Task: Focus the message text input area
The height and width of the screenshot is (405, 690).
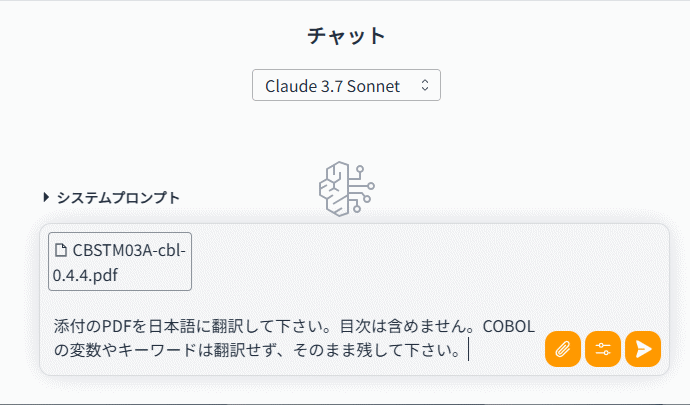Action: coord(300,339)
